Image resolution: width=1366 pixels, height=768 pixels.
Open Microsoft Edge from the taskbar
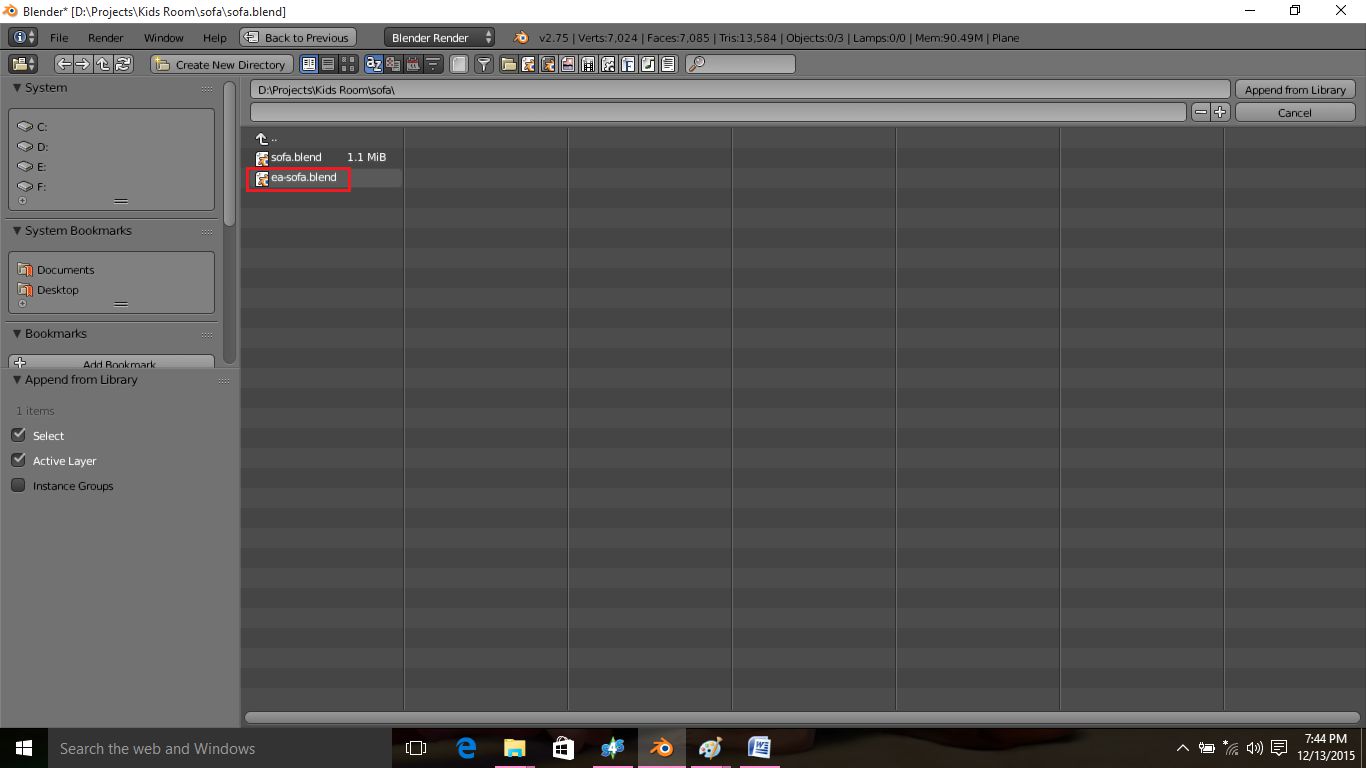(466, 748)
